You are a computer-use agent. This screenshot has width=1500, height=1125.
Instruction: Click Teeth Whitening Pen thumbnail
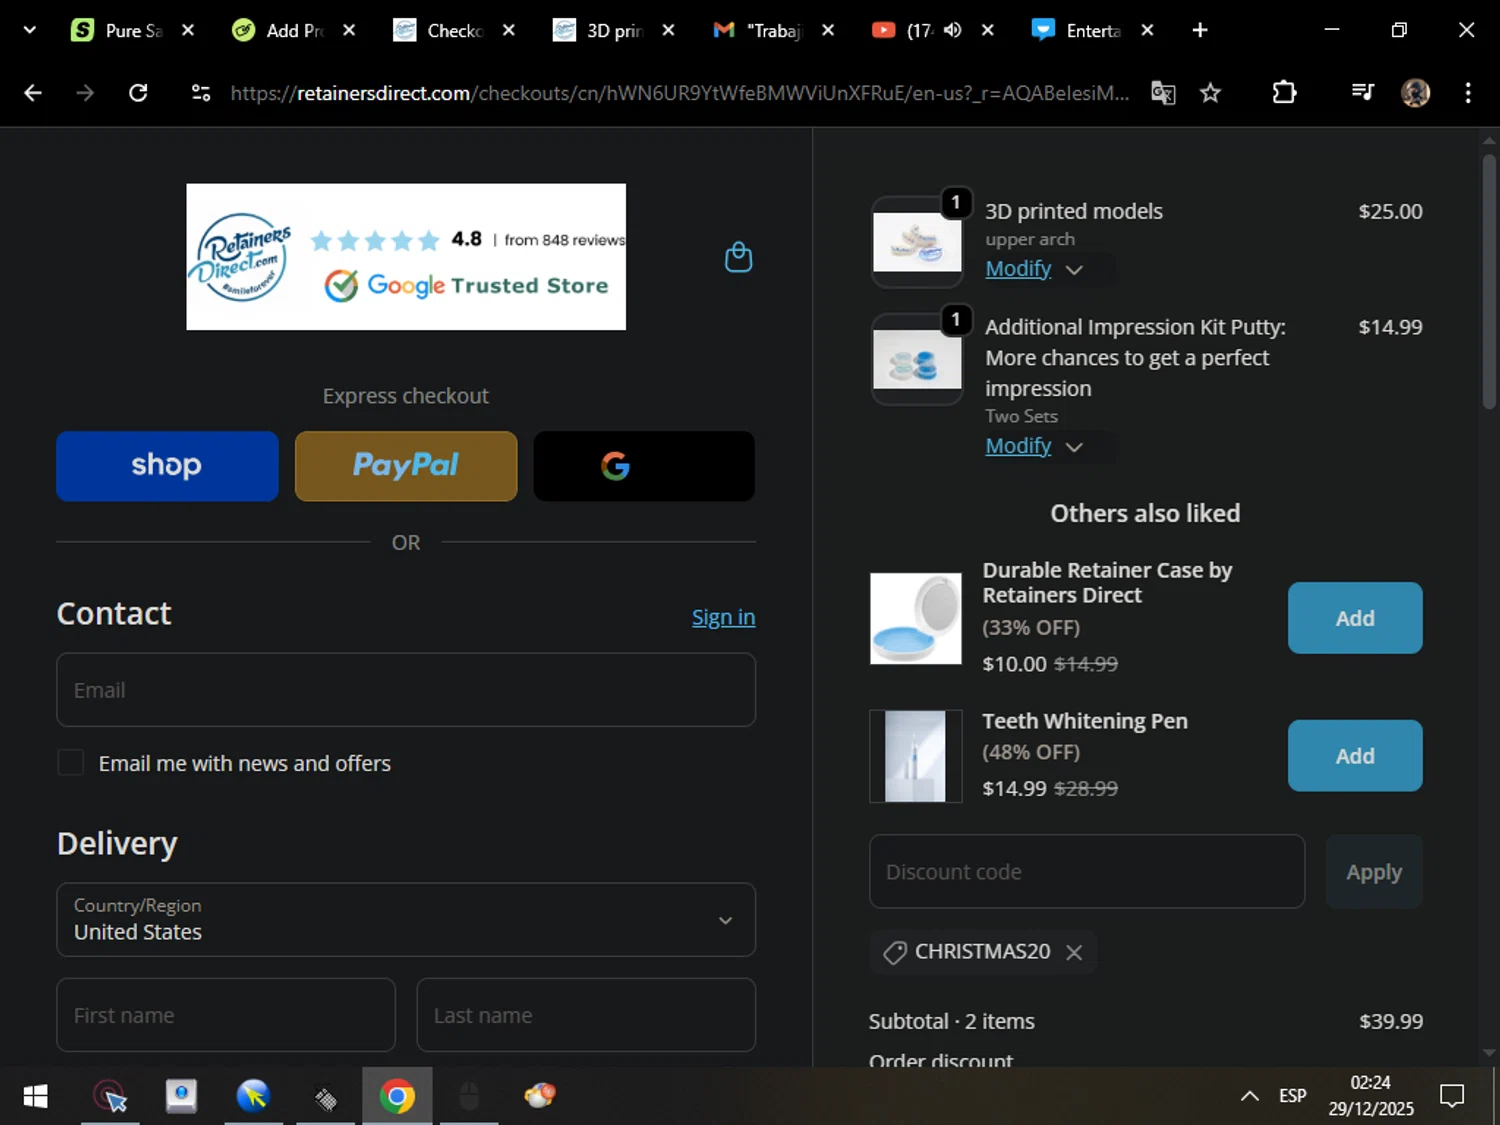[916, 756]
